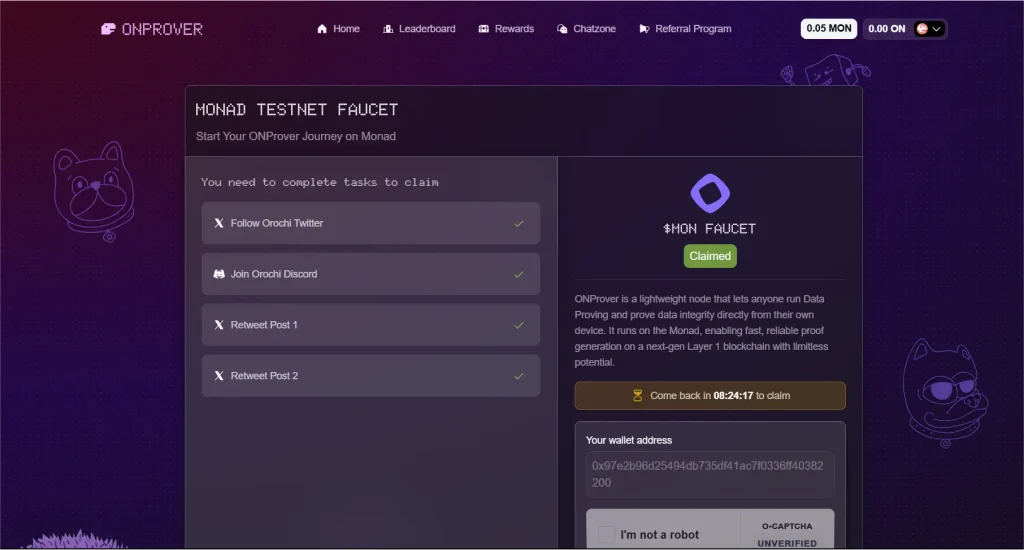Click the profile avatar icon
This screenshot has height=550, width=1024.
click(922, 29)
